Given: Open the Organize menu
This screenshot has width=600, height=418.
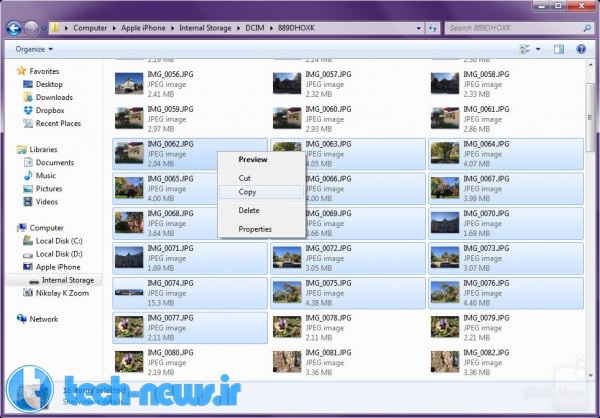Looking at the screenshot, I should point(34,49).
